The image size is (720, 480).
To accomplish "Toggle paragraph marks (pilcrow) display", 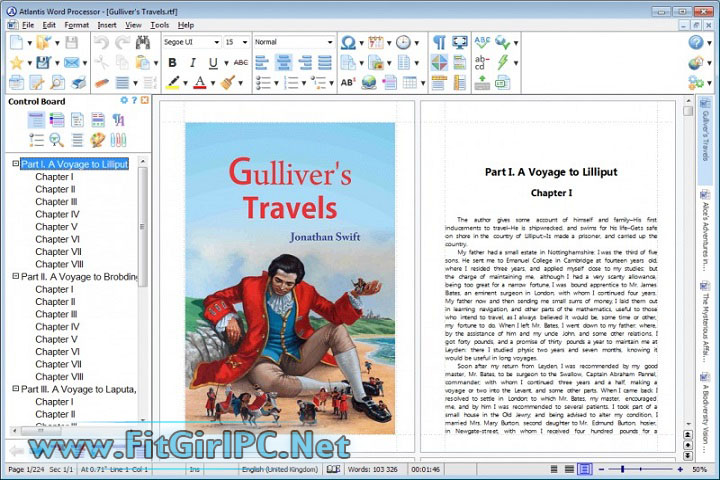I will tap(439, 42).
